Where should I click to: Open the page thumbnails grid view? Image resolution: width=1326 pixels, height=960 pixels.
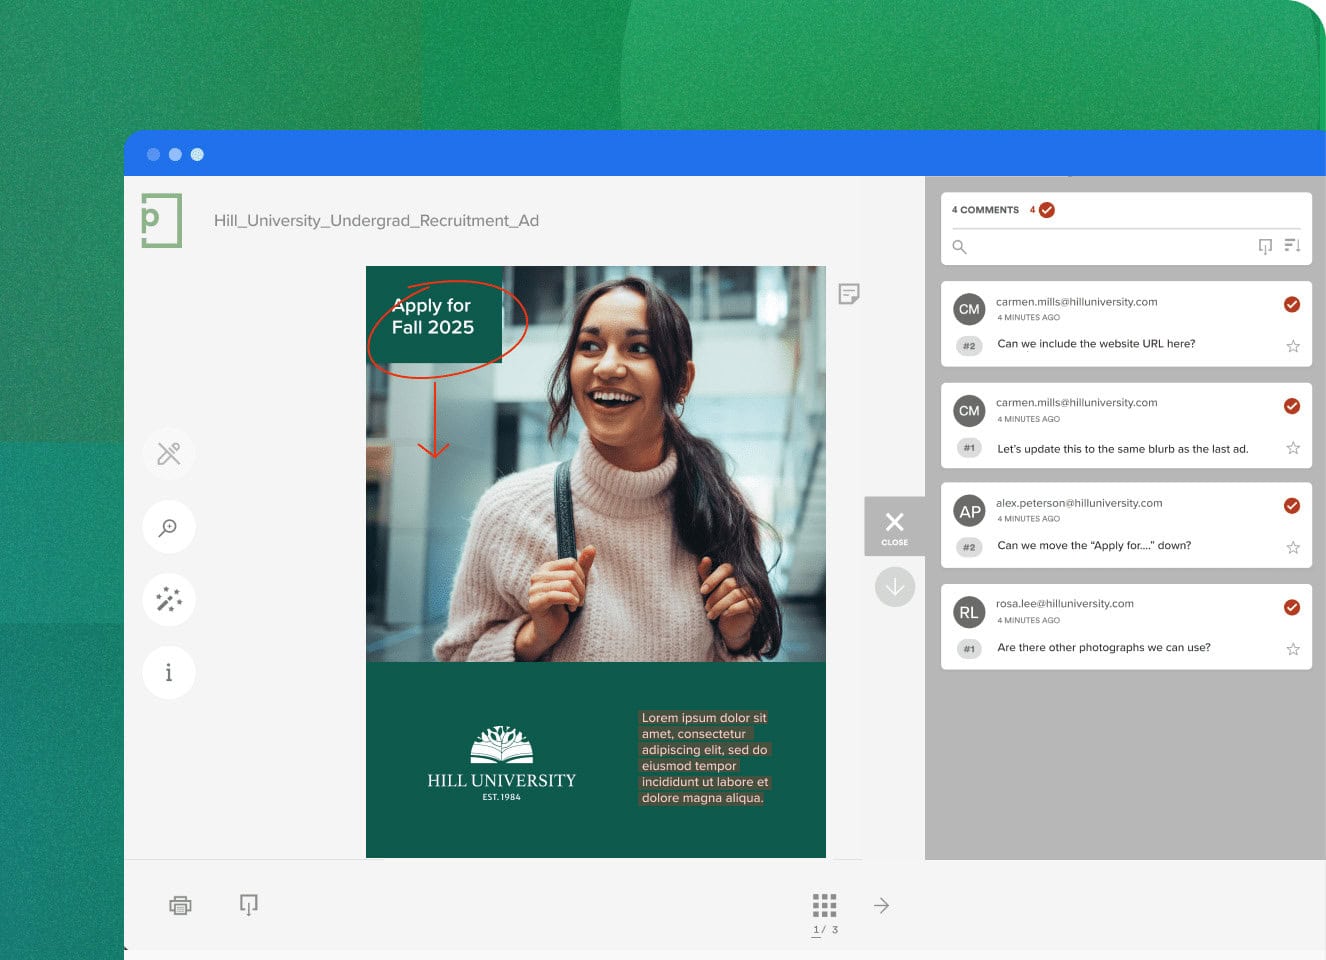(824, 905)
